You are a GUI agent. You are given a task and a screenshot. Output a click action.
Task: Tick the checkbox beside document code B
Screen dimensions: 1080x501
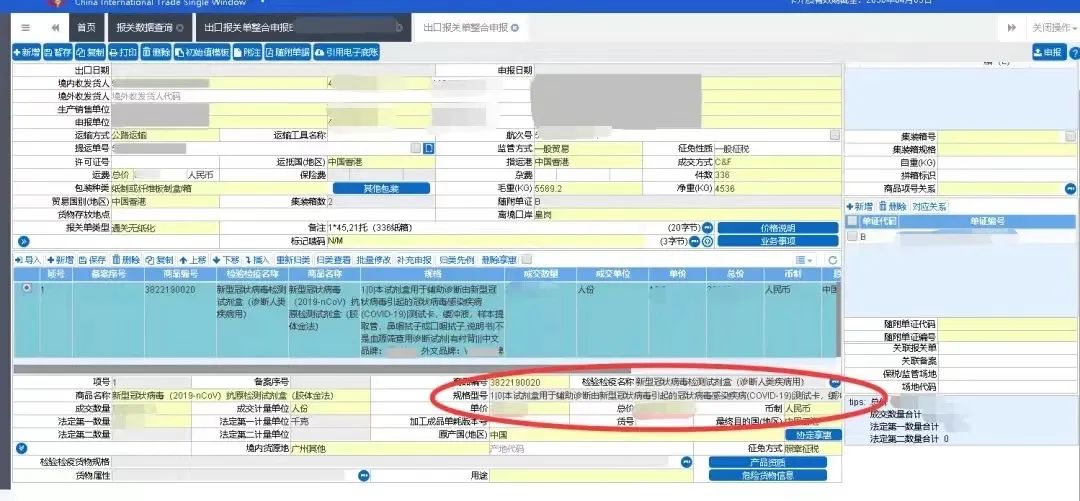coord(852,237)
